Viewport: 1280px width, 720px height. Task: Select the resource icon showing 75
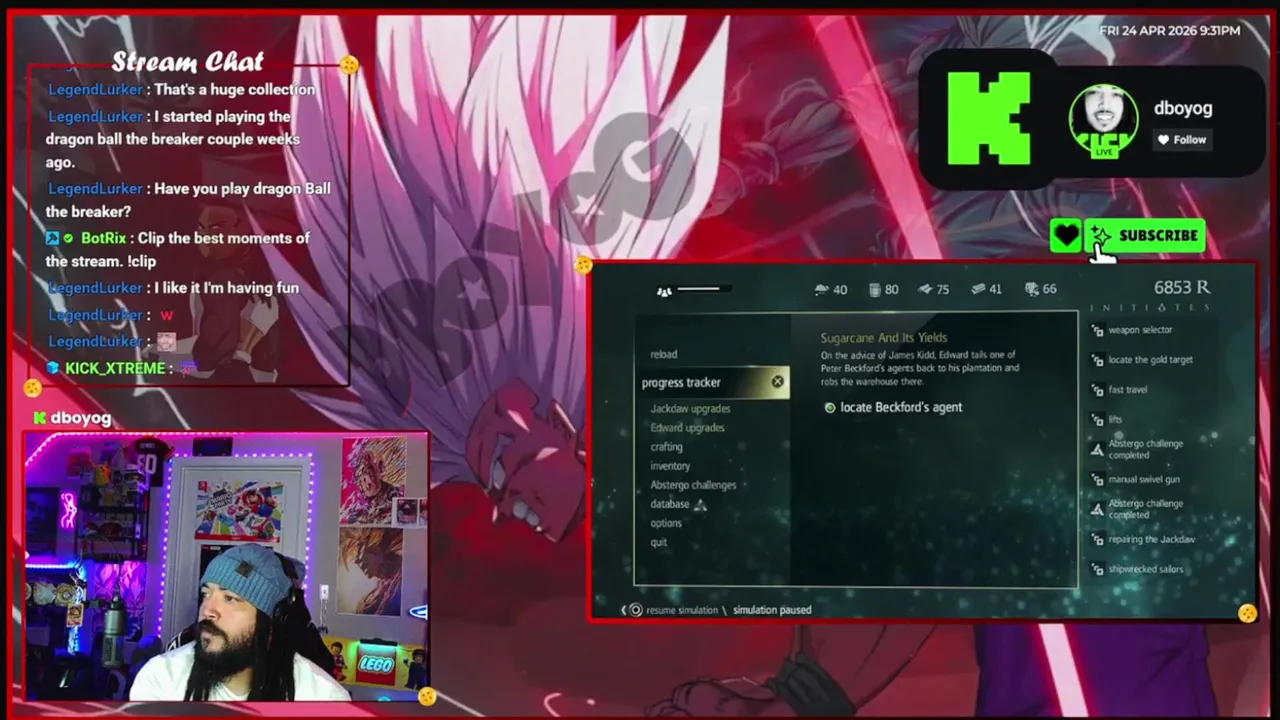924,289
